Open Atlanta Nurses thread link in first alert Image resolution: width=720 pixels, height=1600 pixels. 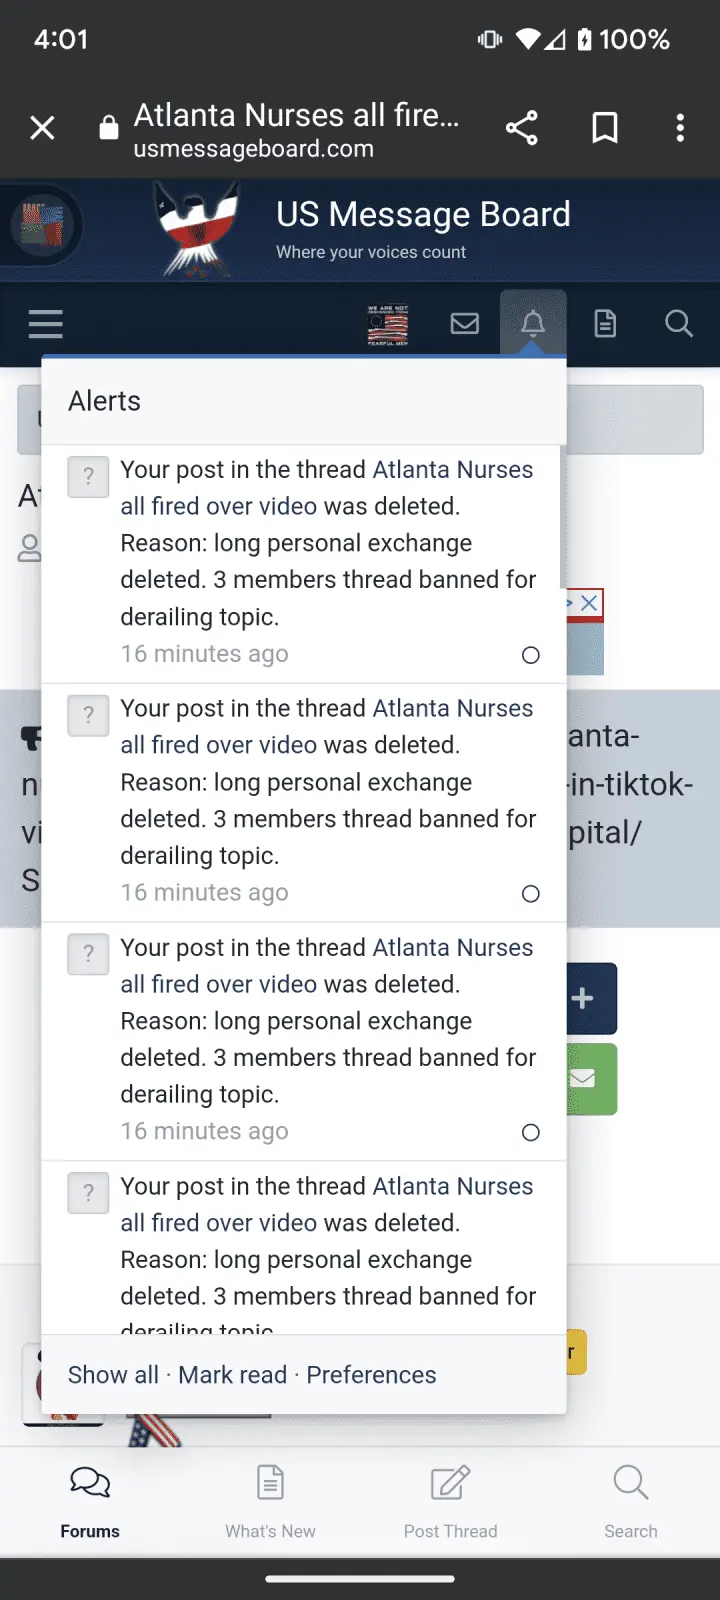[452, 470]
